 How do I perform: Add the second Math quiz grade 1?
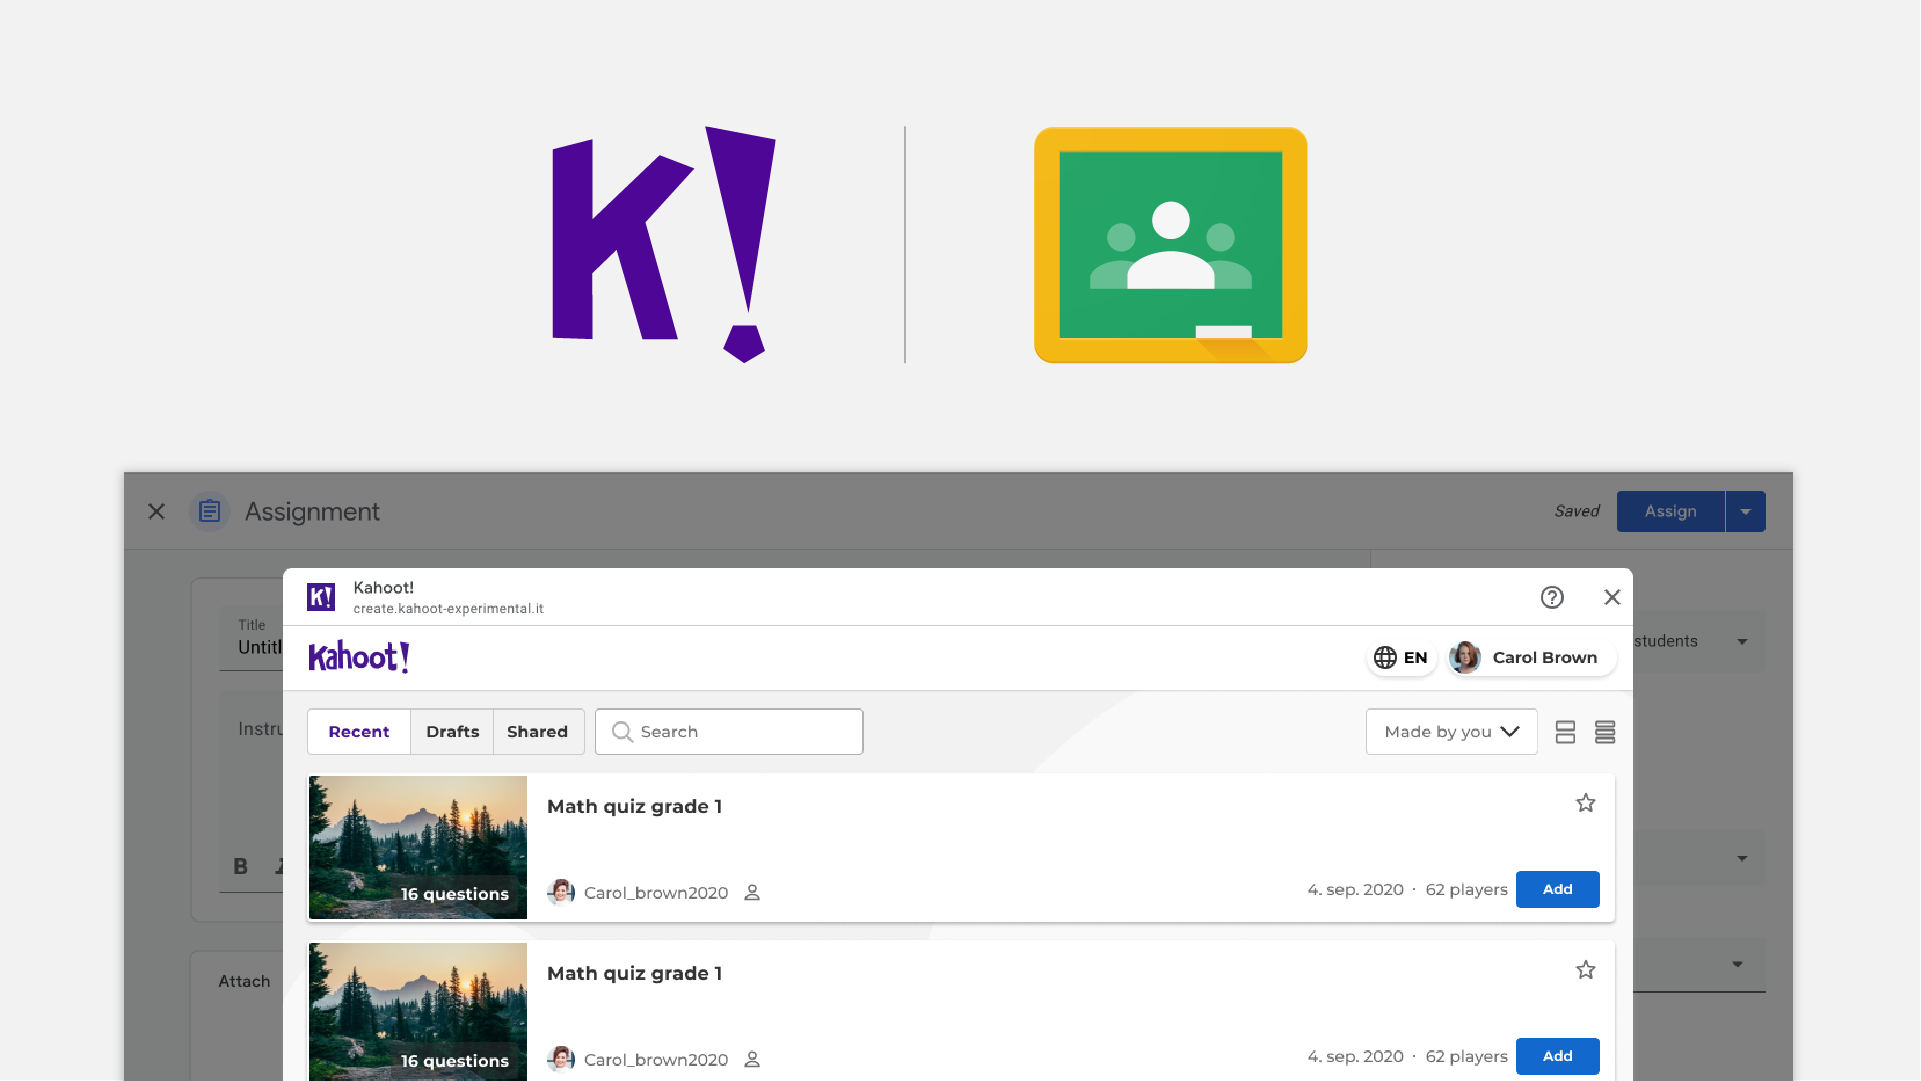[x=1557, y=1056]
